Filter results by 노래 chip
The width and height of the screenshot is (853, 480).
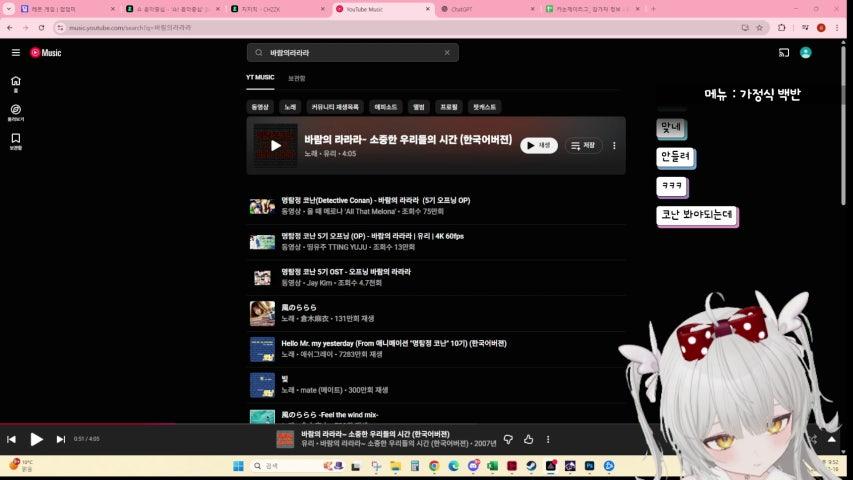tap(290, 107)
